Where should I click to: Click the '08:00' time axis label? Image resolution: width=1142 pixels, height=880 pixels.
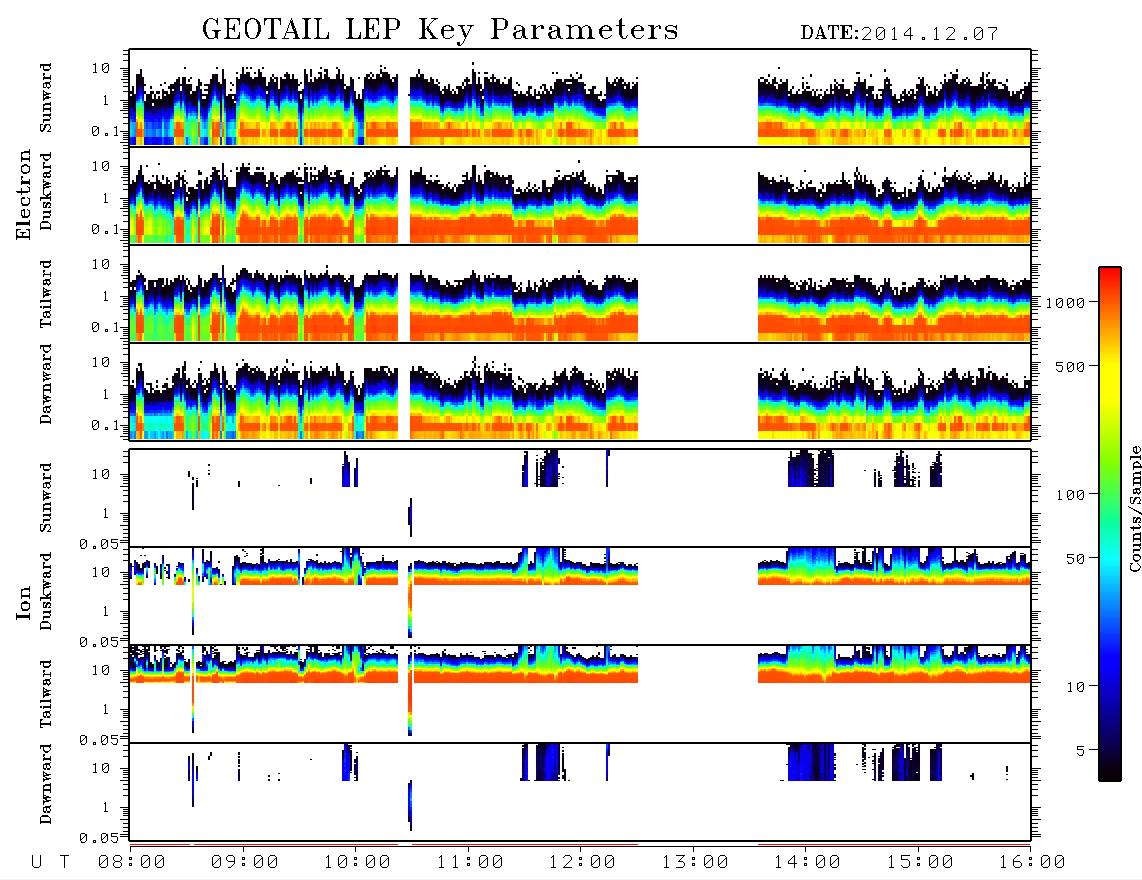(132, 863)
